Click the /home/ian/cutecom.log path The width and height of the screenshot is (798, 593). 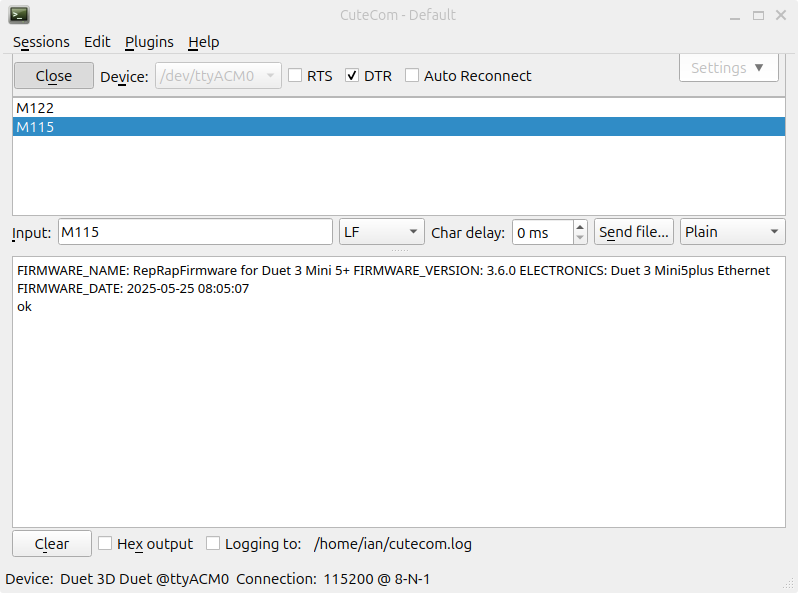coord(393,544)
